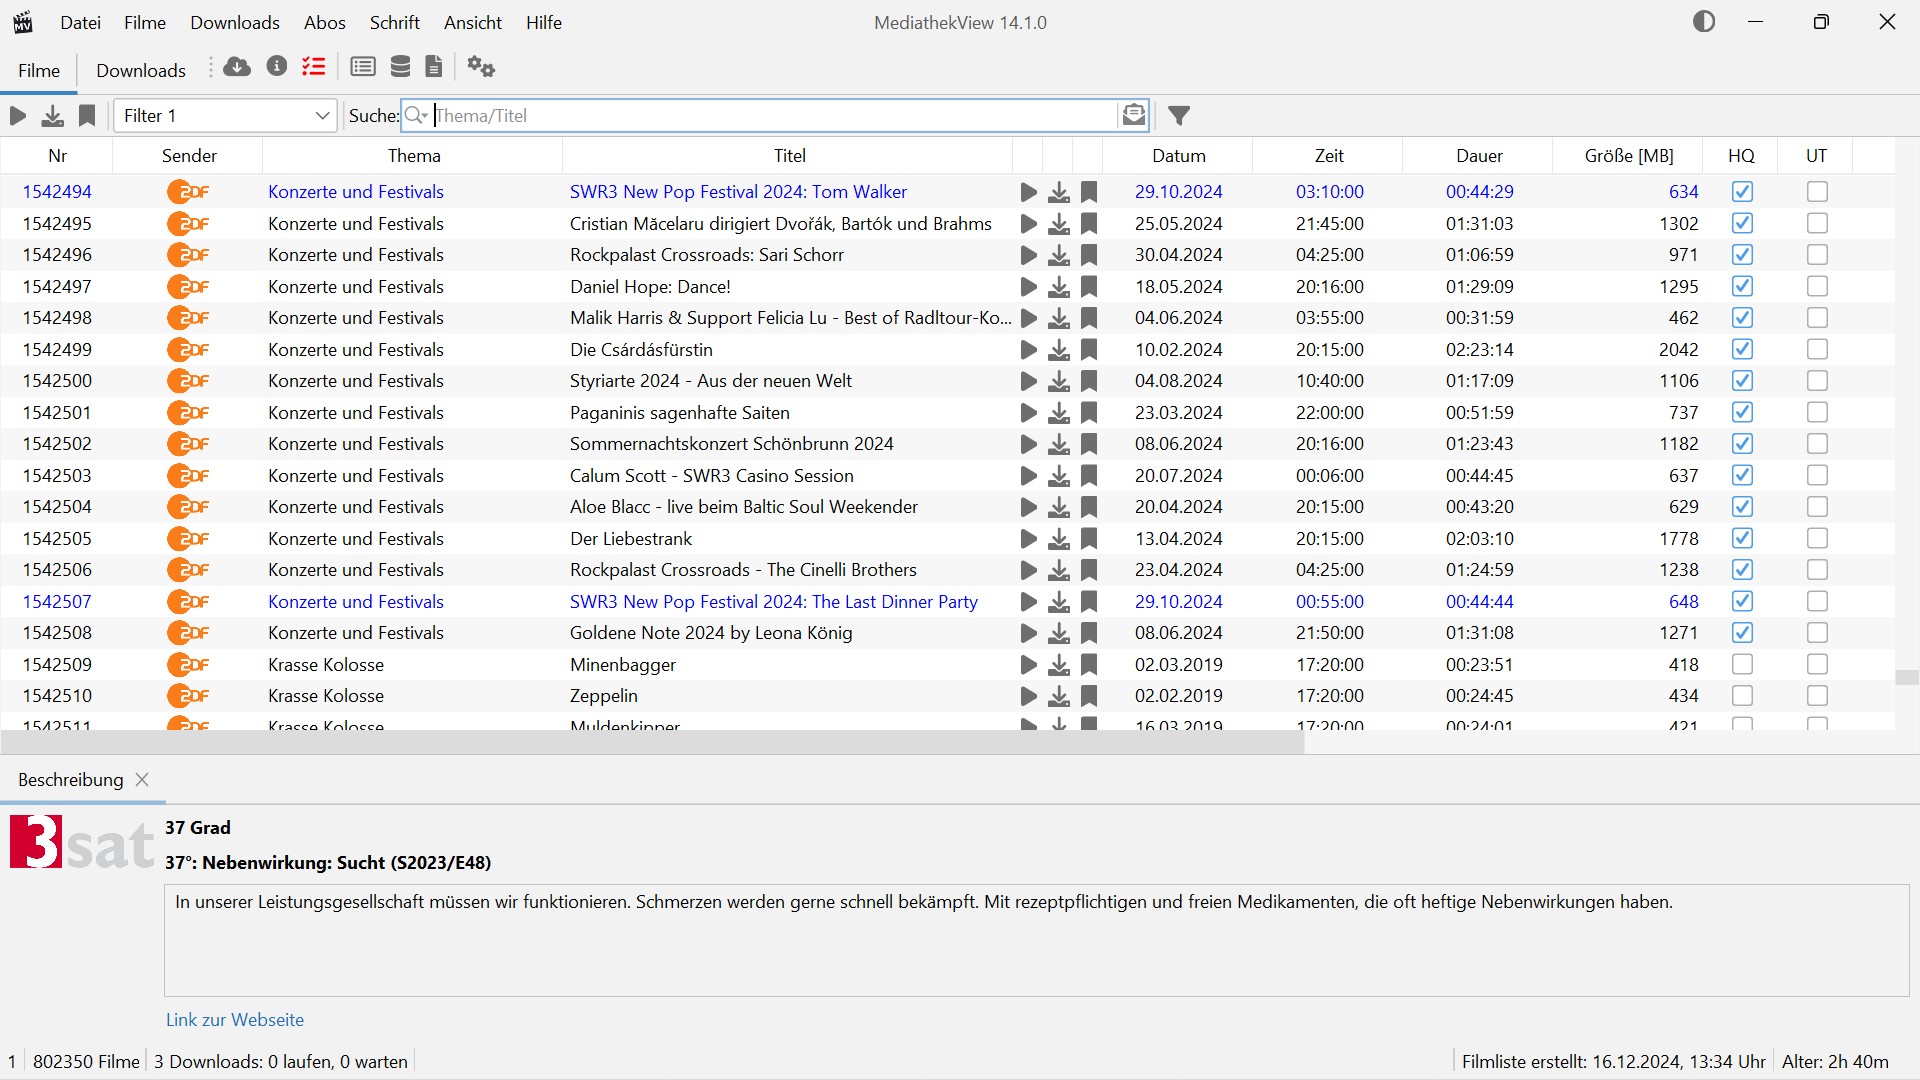Click the description text box

coord(1037,940)
